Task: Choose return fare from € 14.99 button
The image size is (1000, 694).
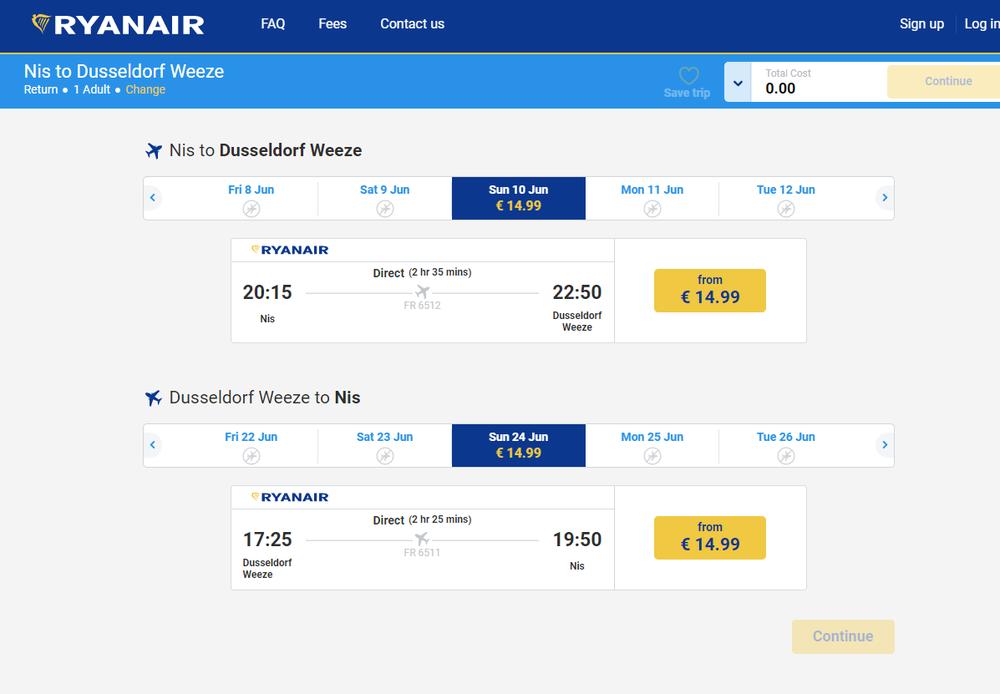Action: click(x=710, y=537)
